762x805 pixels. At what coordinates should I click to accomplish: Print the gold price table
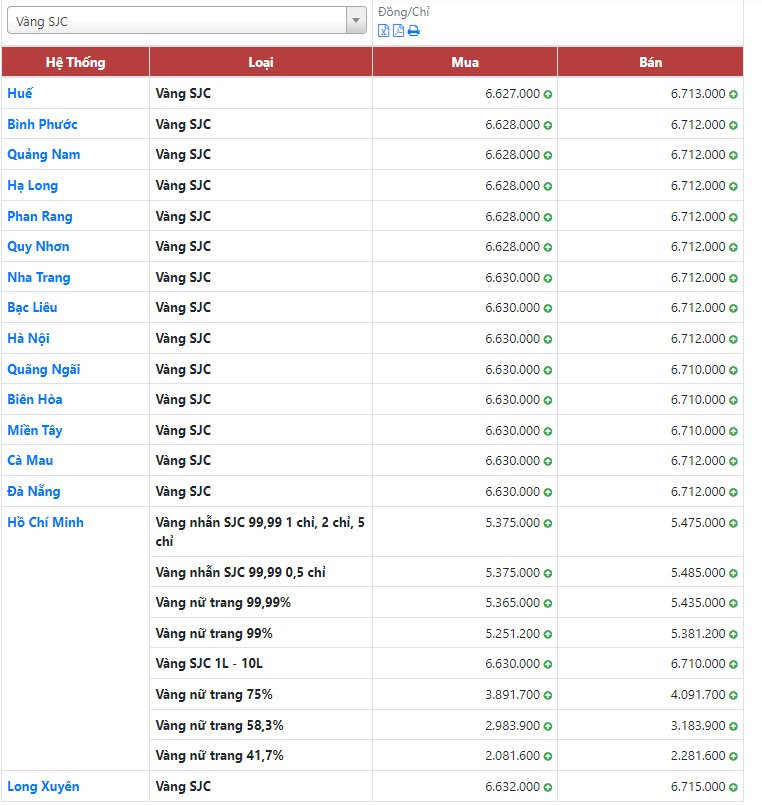[413, 31]
